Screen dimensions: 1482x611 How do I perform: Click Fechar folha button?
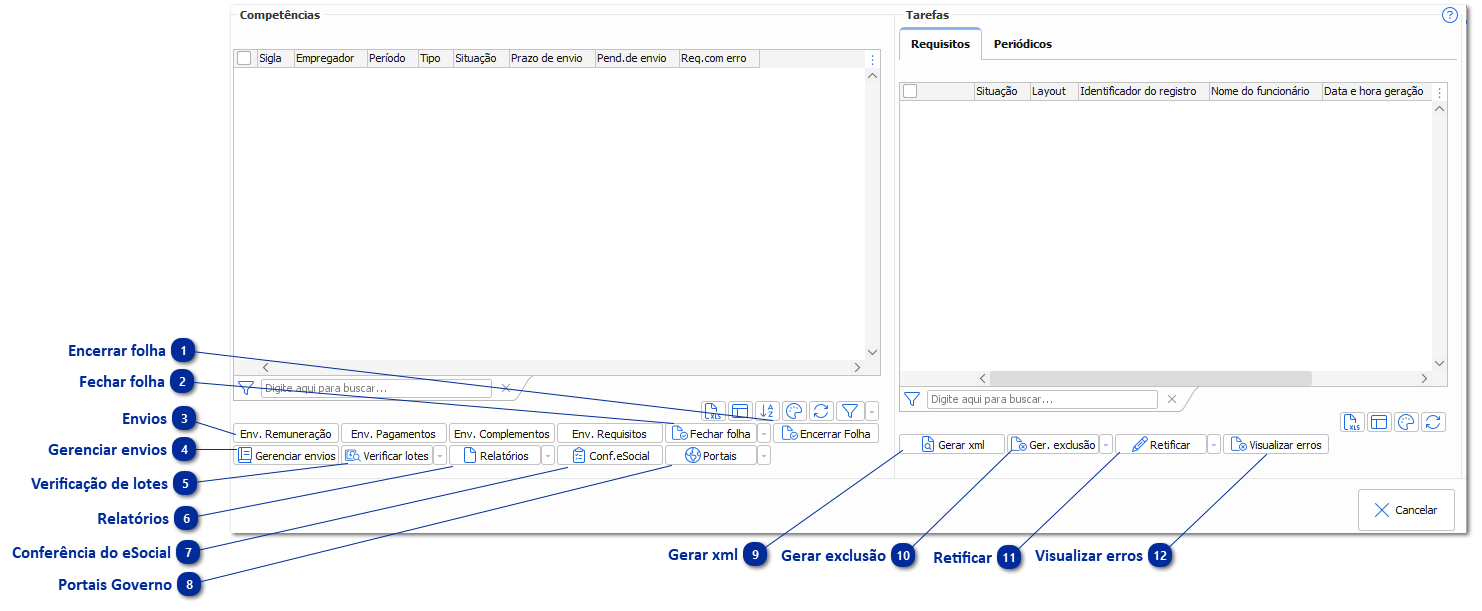coord(710,434)
